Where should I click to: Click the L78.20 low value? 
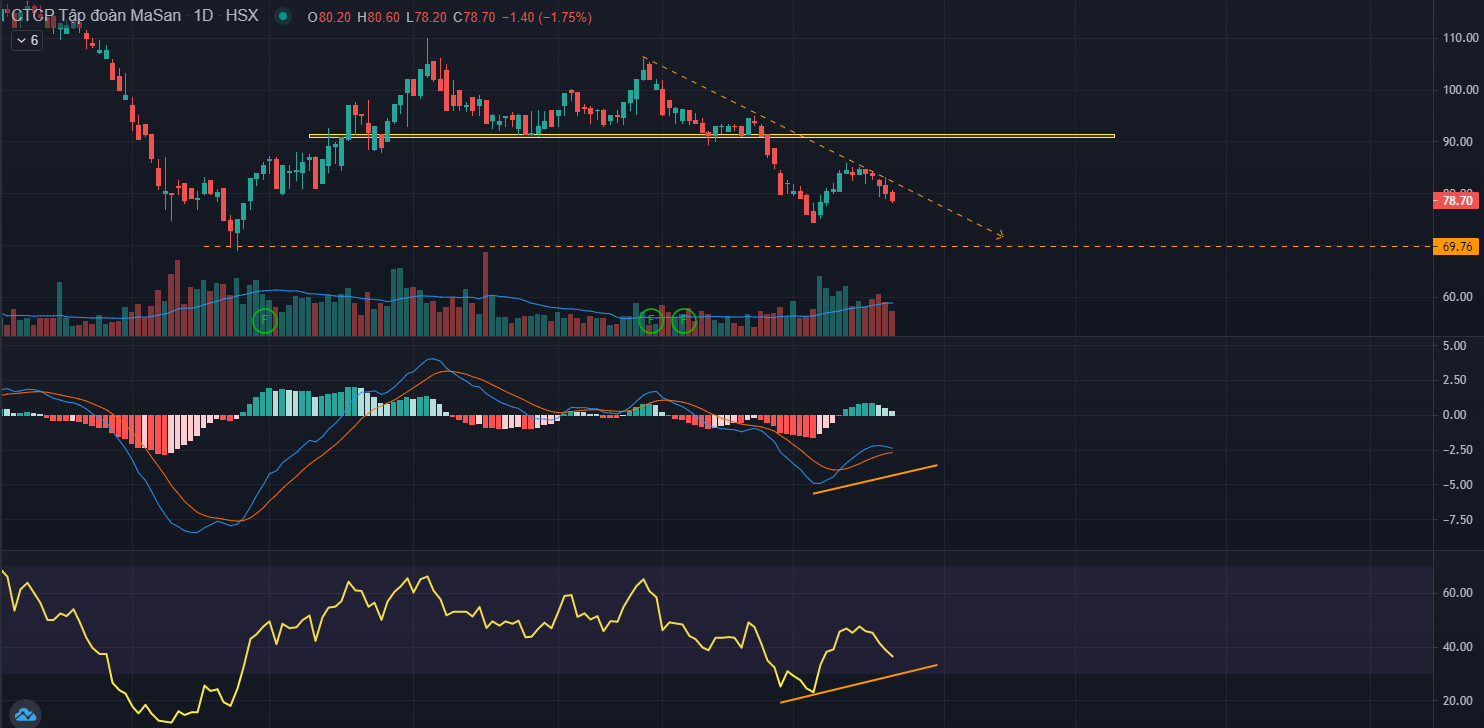[426, 18]
